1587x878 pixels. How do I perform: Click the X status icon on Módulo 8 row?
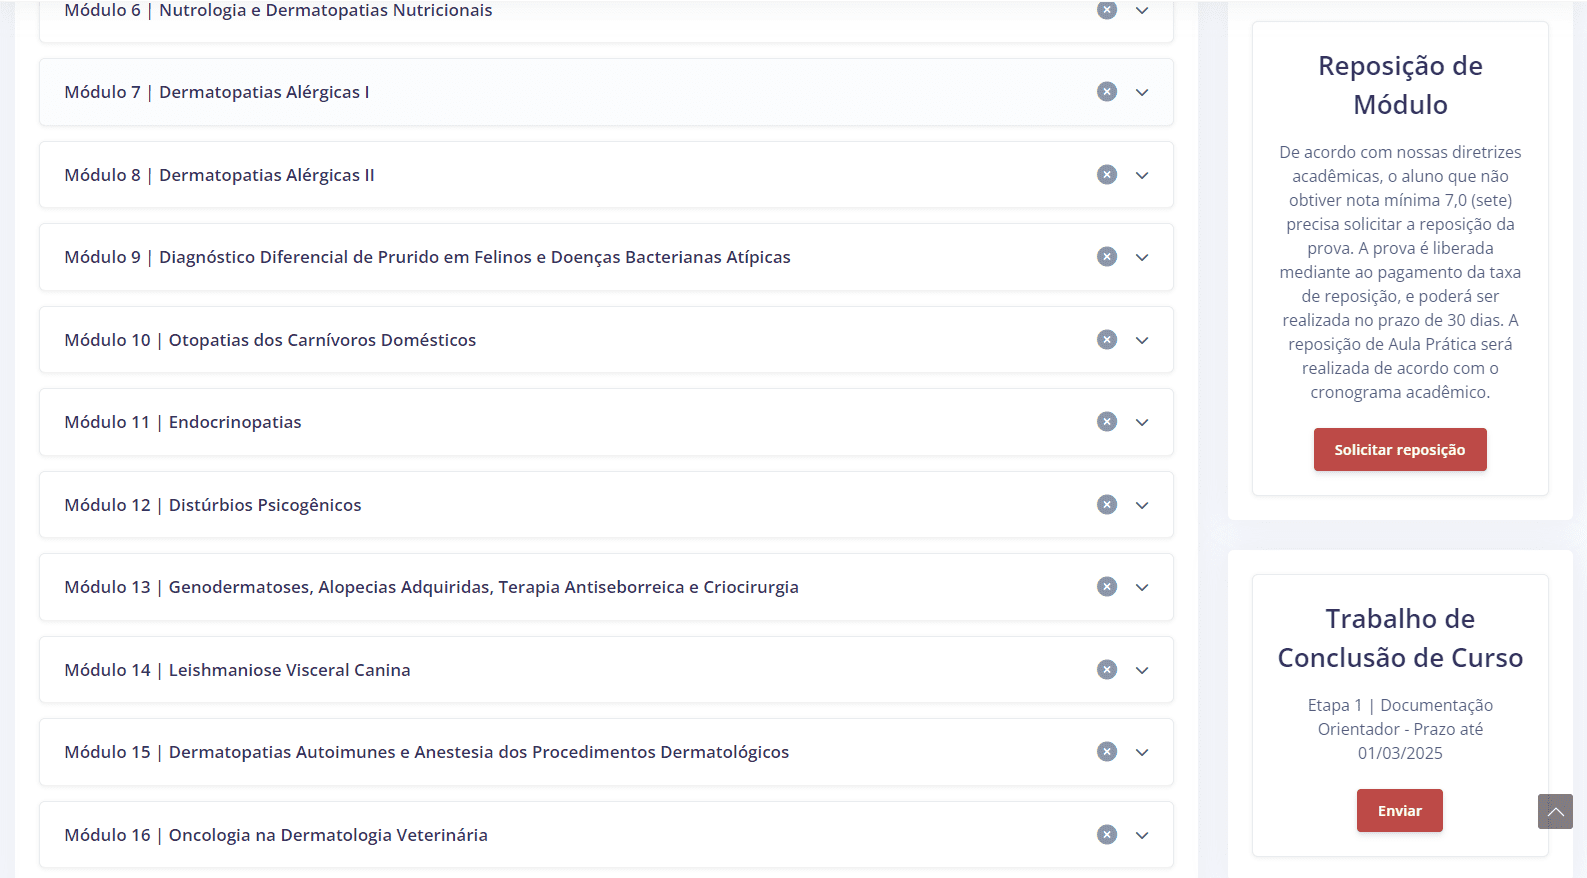tap(1106, 175)
